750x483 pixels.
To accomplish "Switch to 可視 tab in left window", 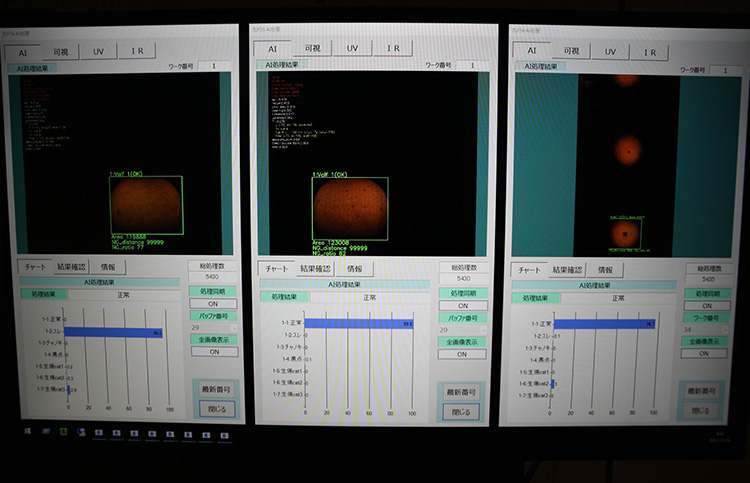I will click(x=60, y=52).
